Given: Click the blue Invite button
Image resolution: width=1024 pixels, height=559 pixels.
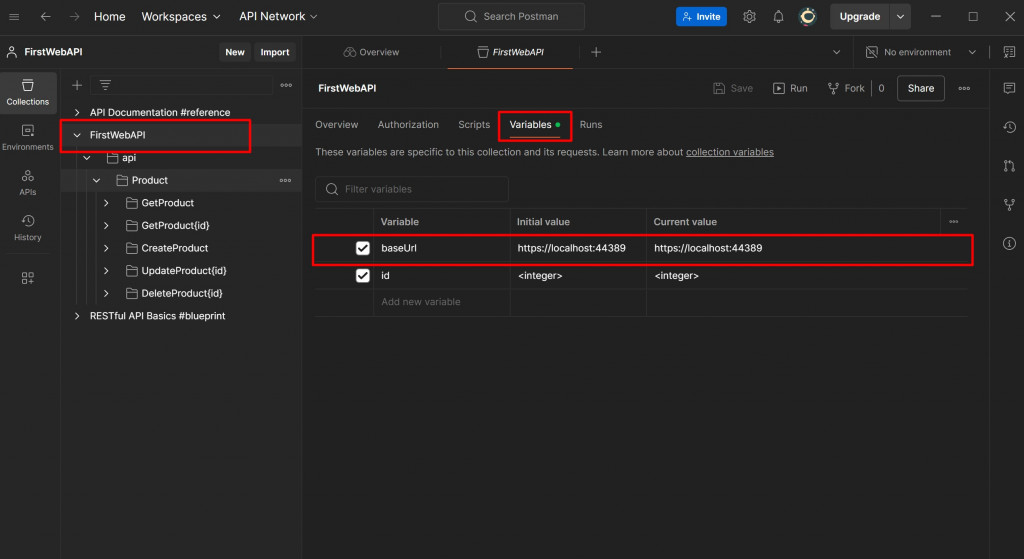Looking at the screenshot, I should tap(701, 16).
